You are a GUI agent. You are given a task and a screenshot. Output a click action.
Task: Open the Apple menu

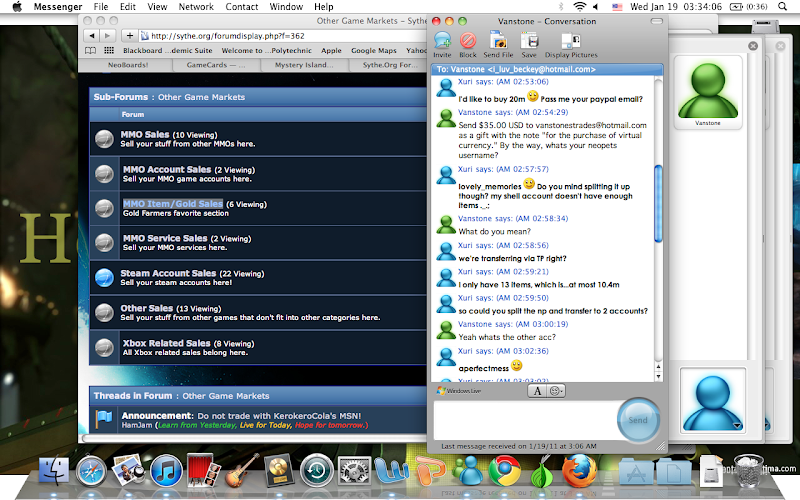17,7
